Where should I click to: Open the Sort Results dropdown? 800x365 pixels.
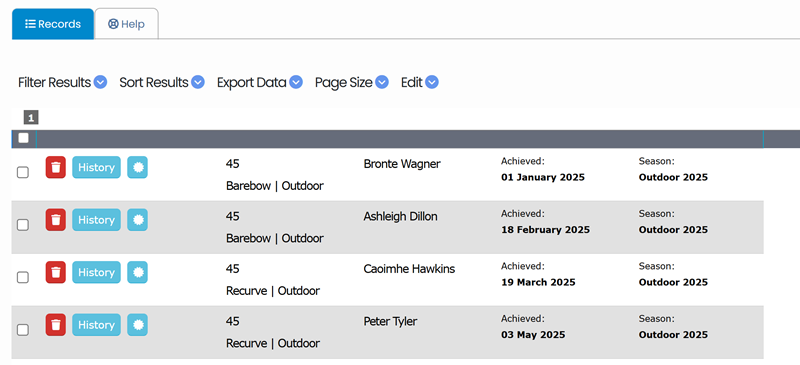162,82
